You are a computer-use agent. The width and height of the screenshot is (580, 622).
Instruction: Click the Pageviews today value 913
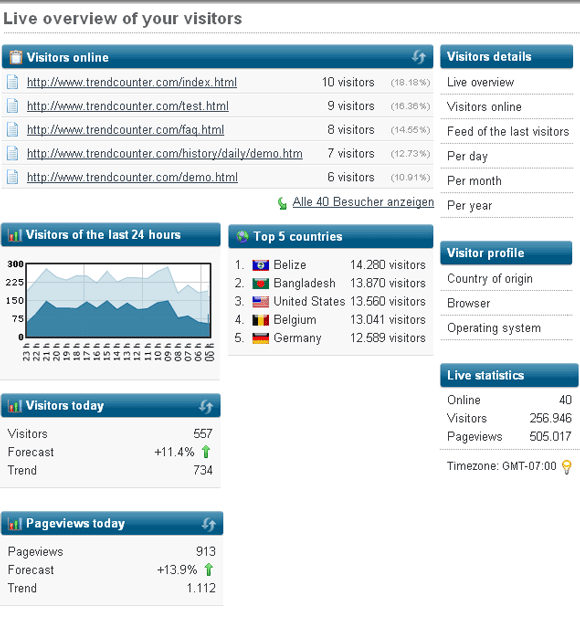[x=205, y=551]
